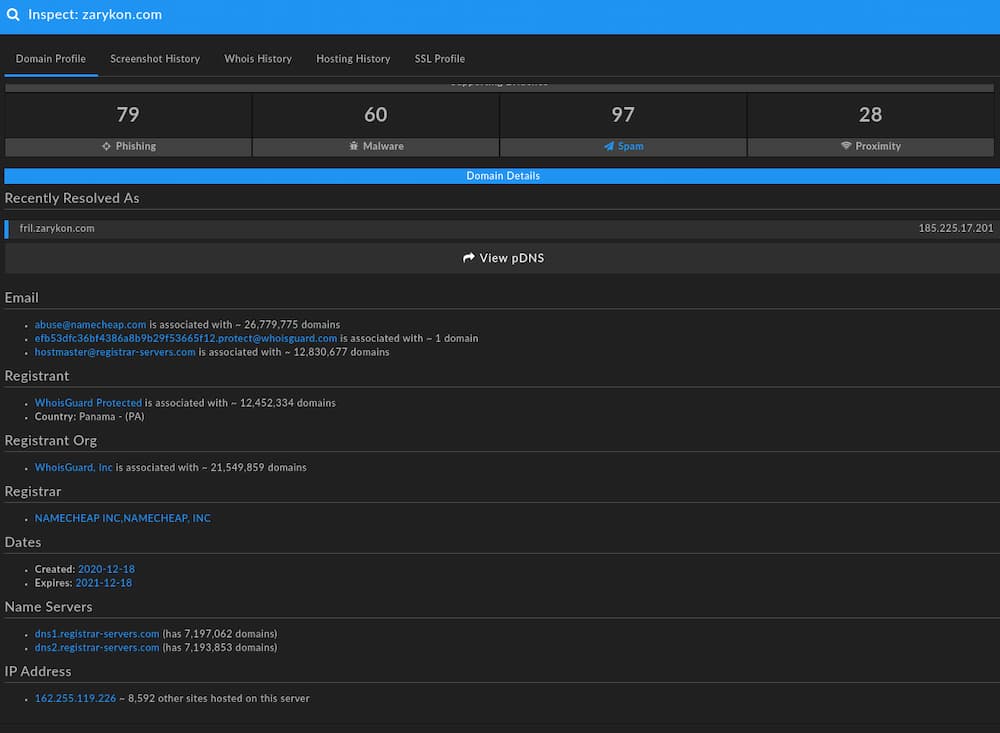Click 'Inspect: zarykon.com' header title
1000x733 pixels.
(95, 15)
